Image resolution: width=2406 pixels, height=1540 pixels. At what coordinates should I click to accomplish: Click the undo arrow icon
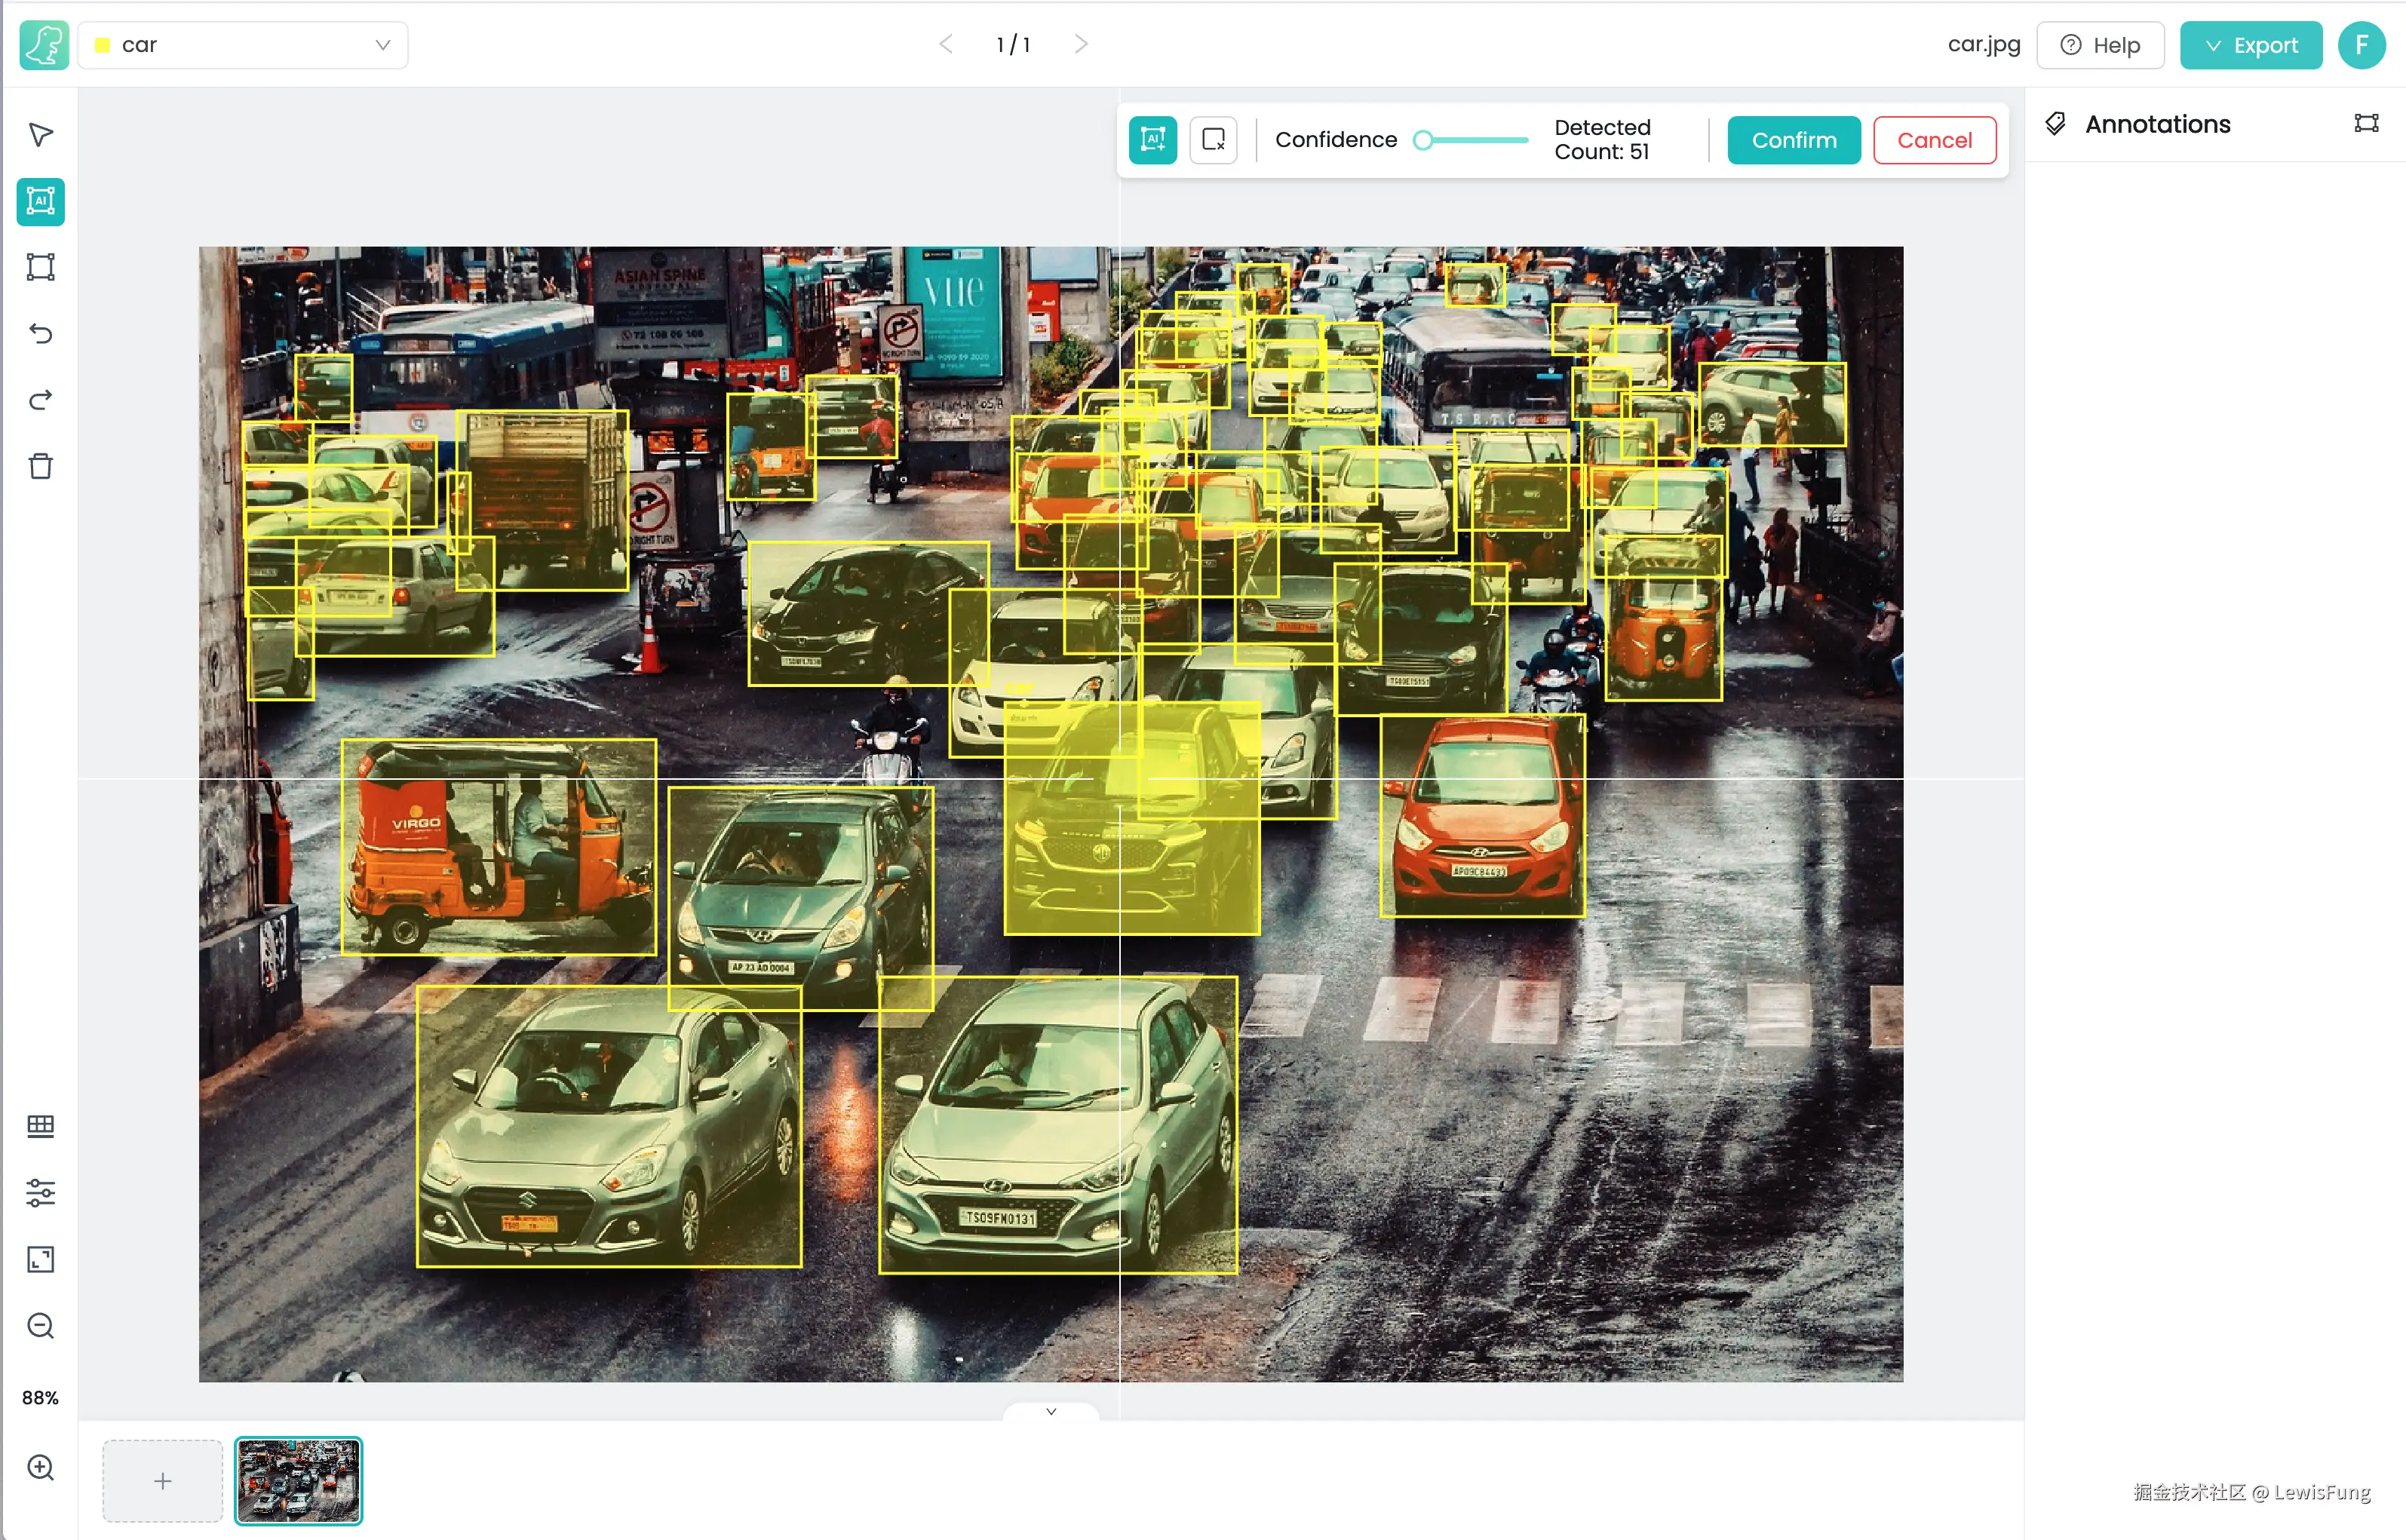(x=40, y=333)
